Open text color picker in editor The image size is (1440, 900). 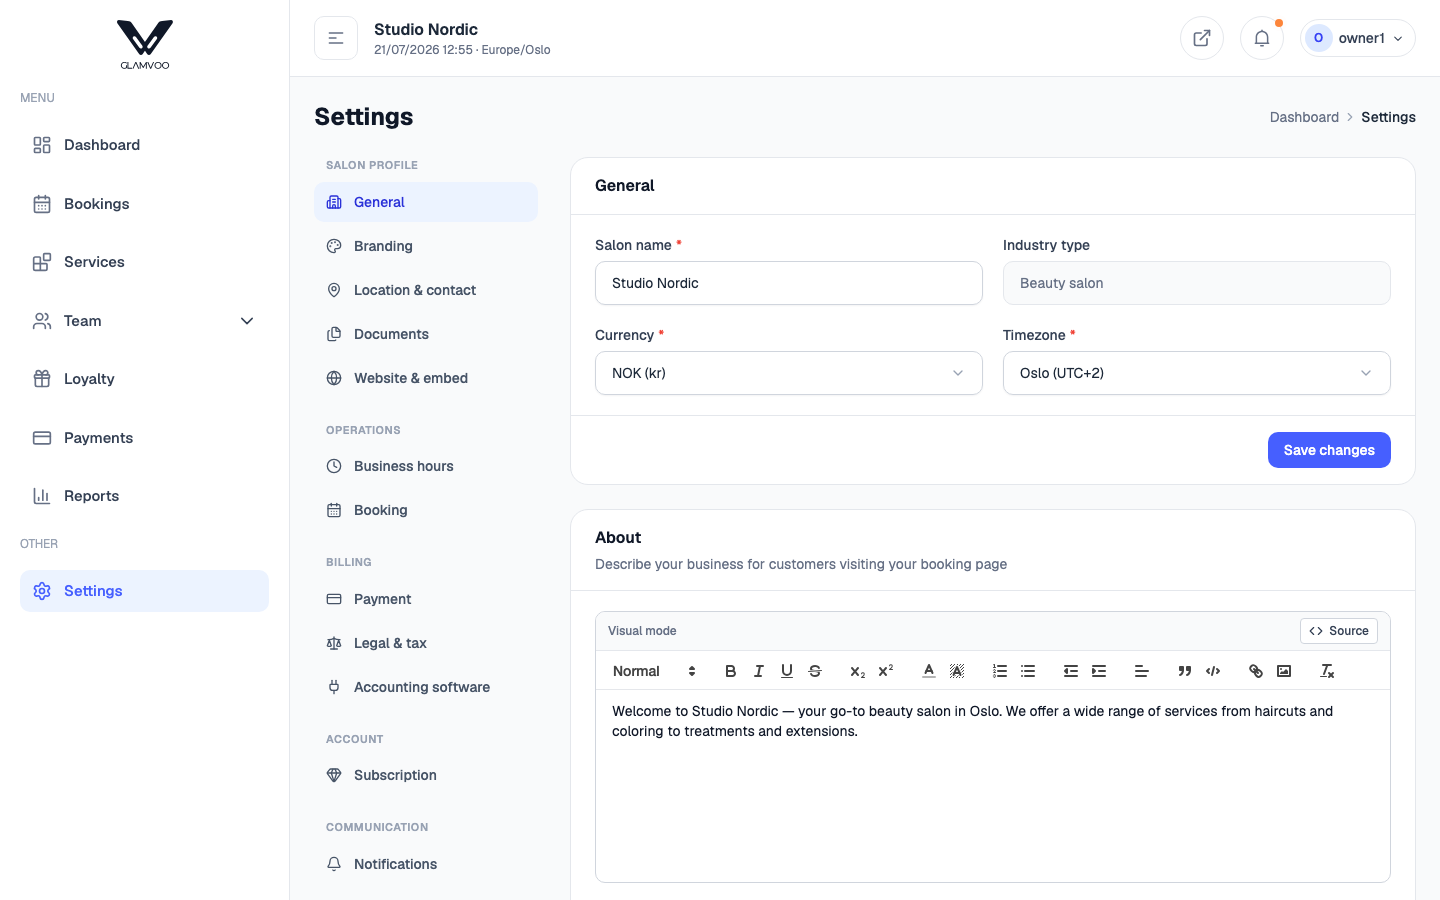(929, 671)
